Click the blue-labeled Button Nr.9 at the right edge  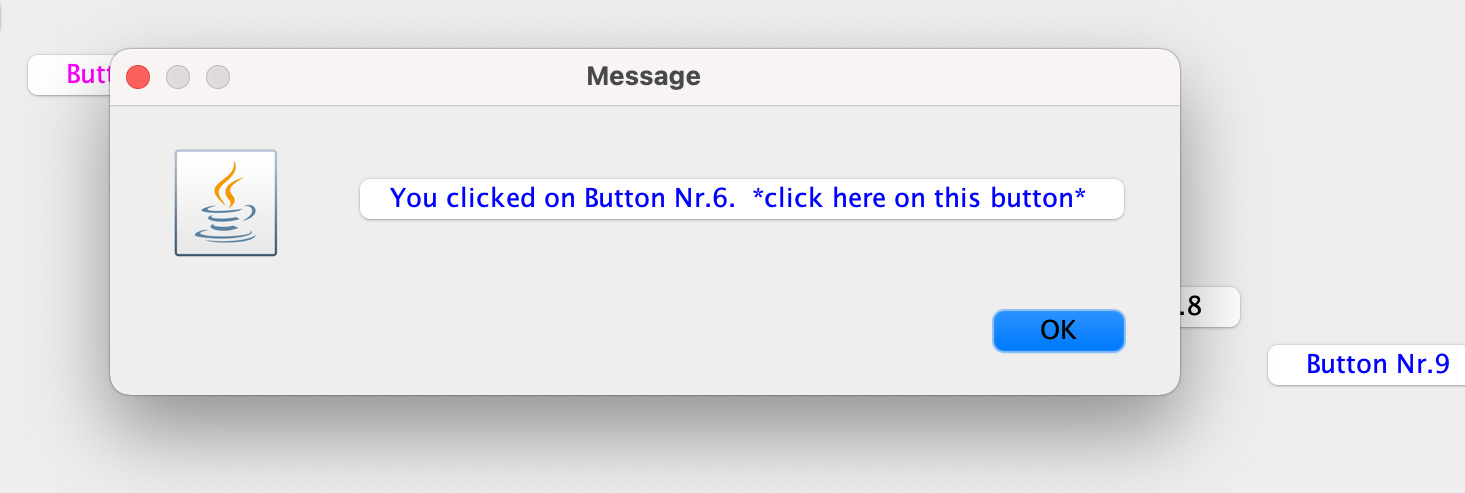coord(1366,365)
